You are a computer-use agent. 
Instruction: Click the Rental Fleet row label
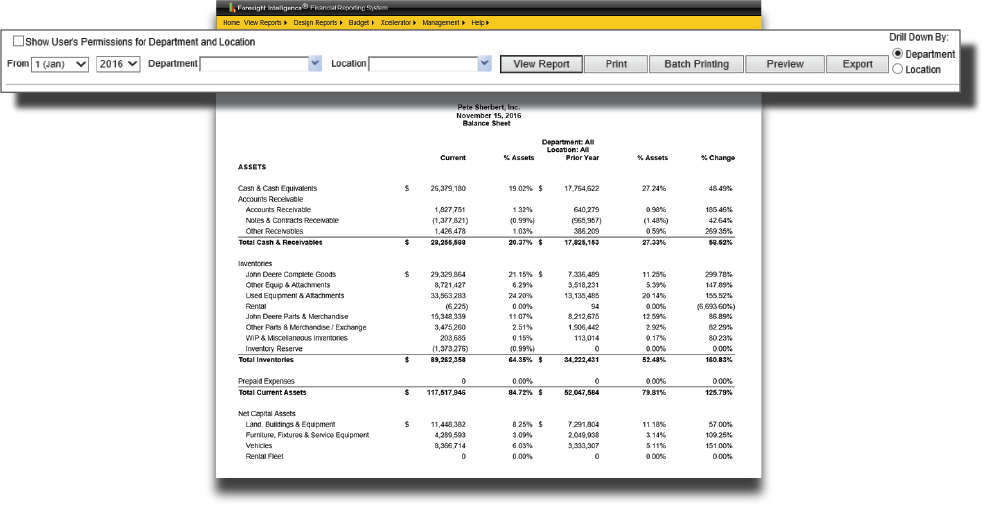(x=264, y=457)
